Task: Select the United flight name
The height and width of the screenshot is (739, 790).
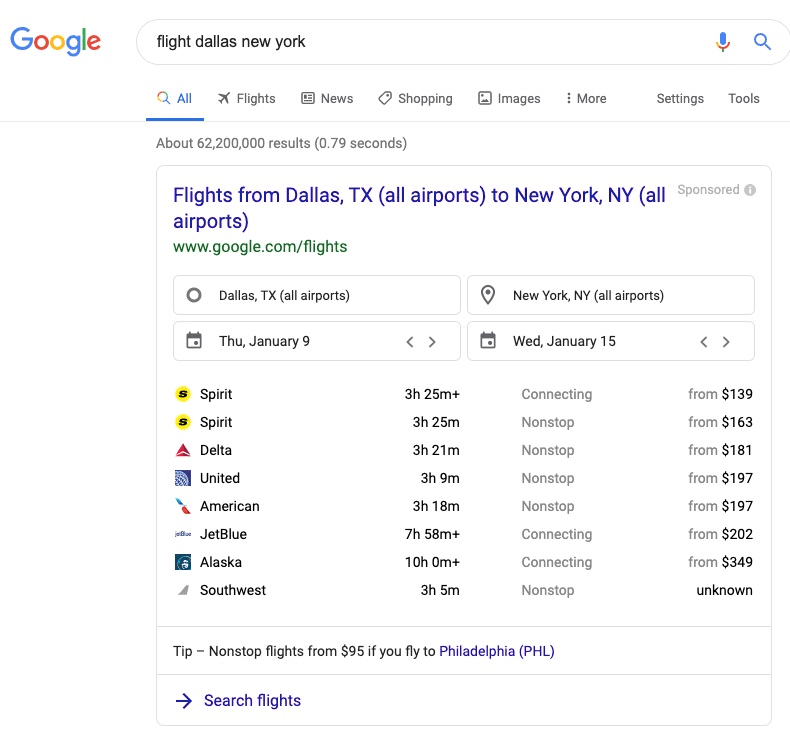Action: [220, 478]
